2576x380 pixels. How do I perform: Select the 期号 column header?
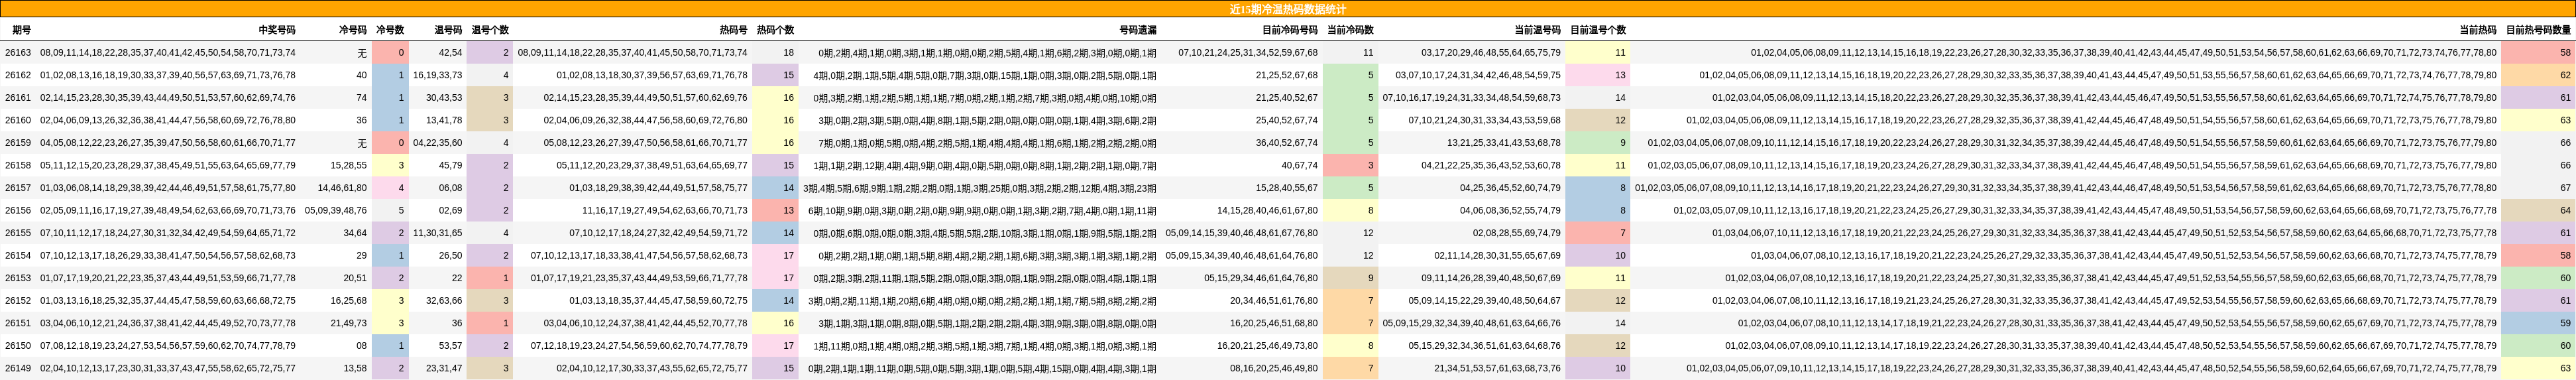21,30
